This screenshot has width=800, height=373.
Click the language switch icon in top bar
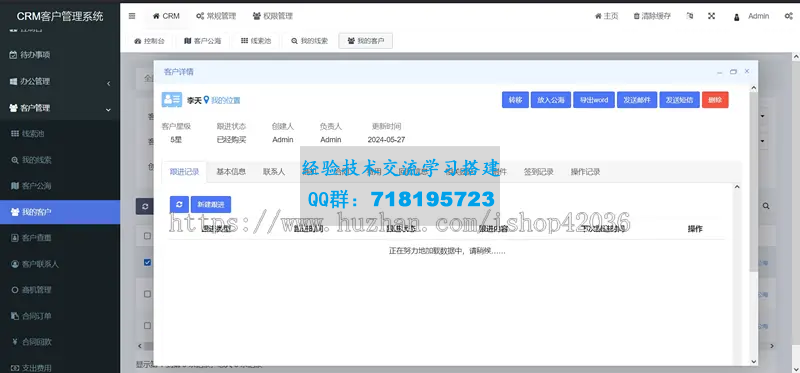click(690, 16)
